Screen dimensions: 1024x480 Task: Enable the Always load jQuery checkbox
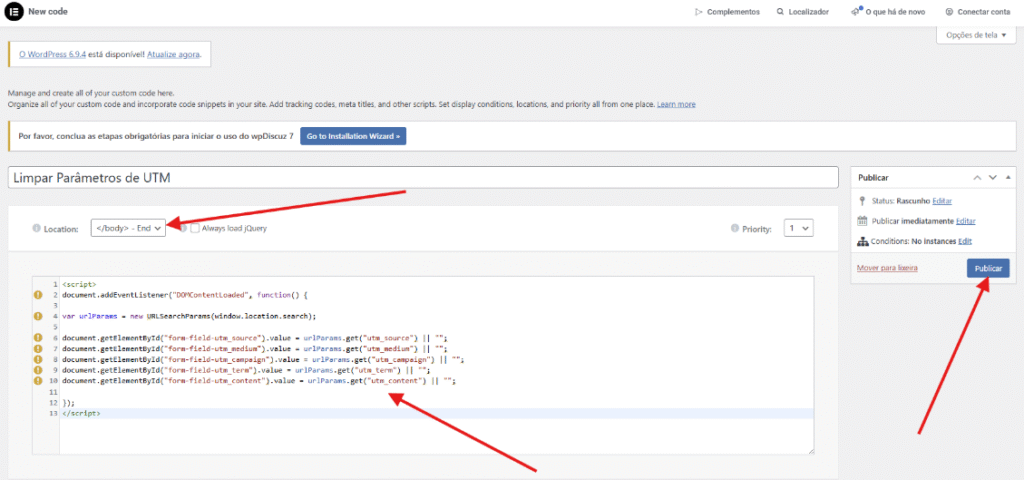(195, 228)
